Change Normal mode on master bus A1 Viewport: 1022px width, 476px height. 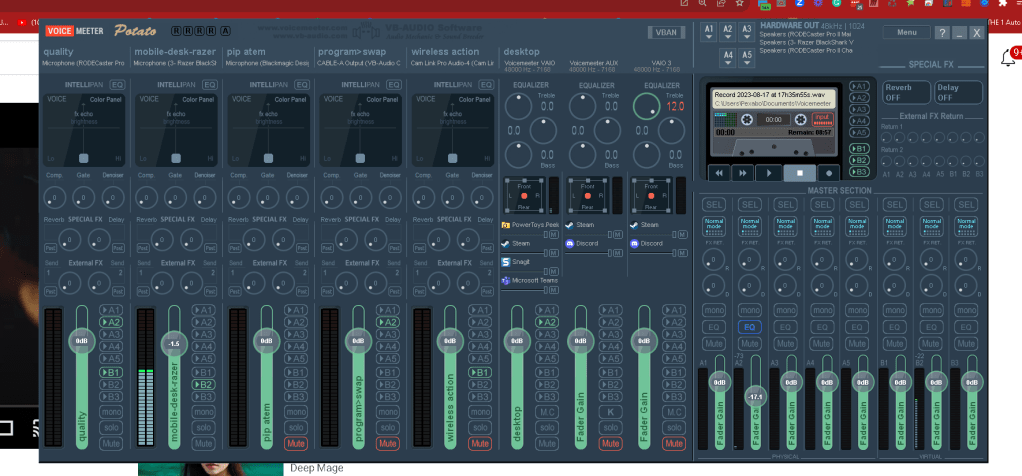pyautogui.click(x=714, y=226)
